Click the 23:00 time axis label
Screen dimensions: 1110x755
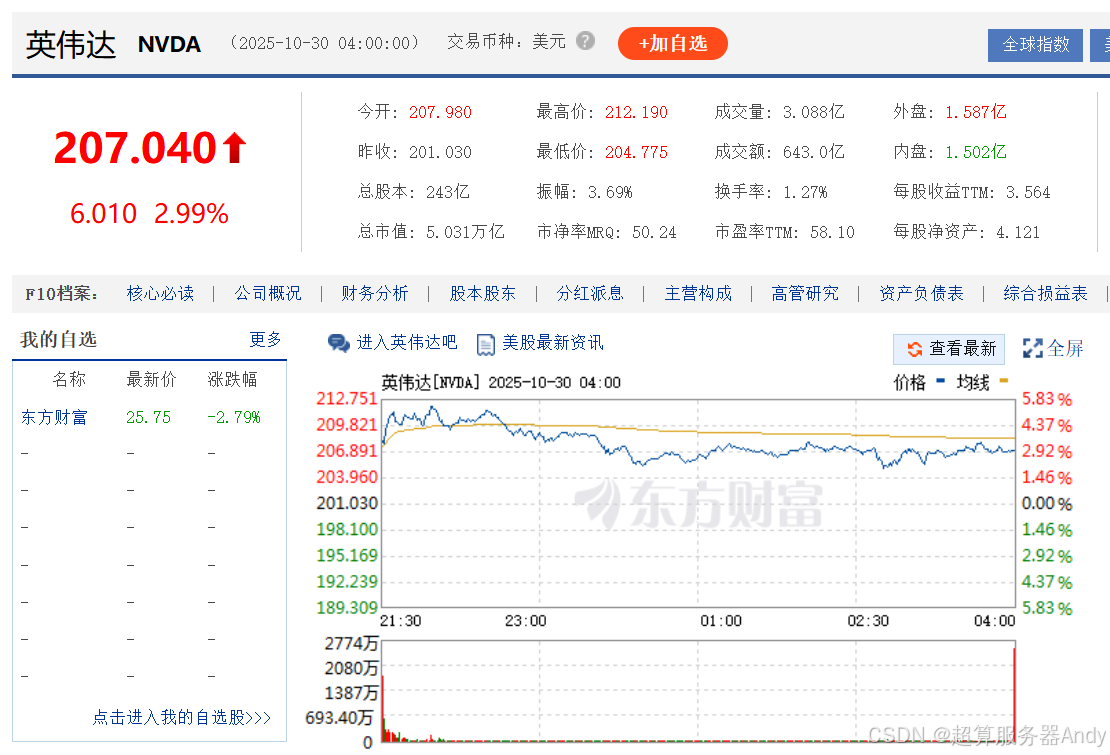point(525,621)
